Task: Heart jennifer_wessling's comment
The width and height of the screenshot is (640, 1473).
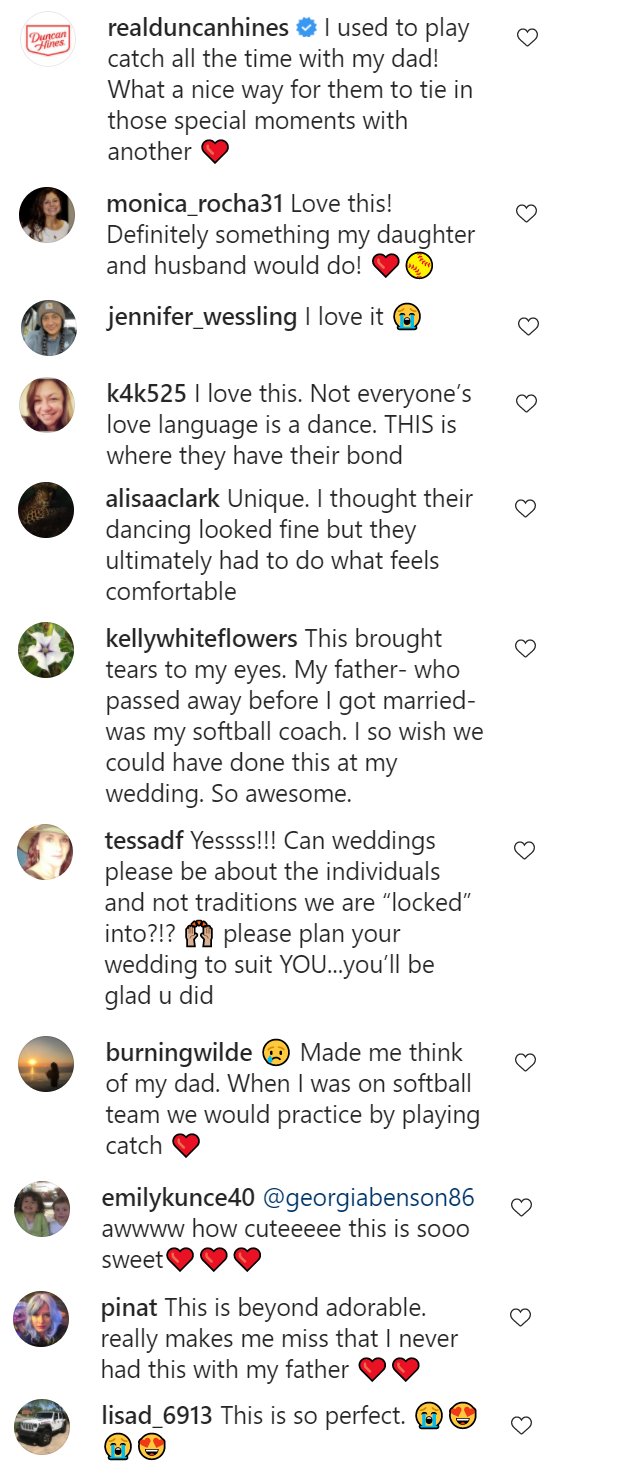Action: [x=527, y=326]
